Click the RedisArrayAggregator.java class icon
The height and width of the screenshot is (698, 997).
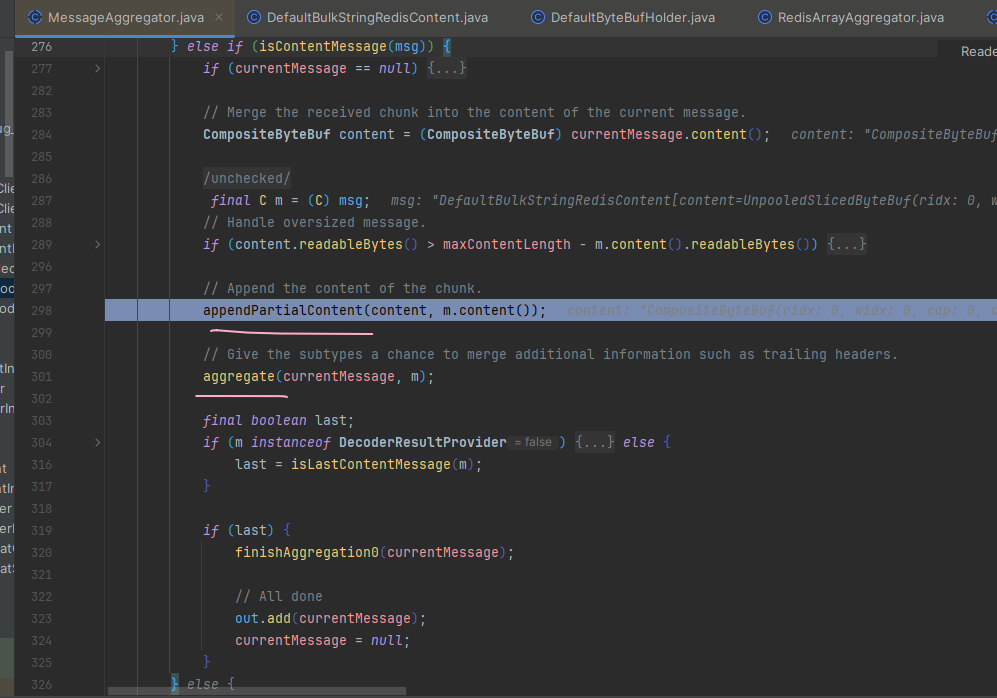(765, 17)
